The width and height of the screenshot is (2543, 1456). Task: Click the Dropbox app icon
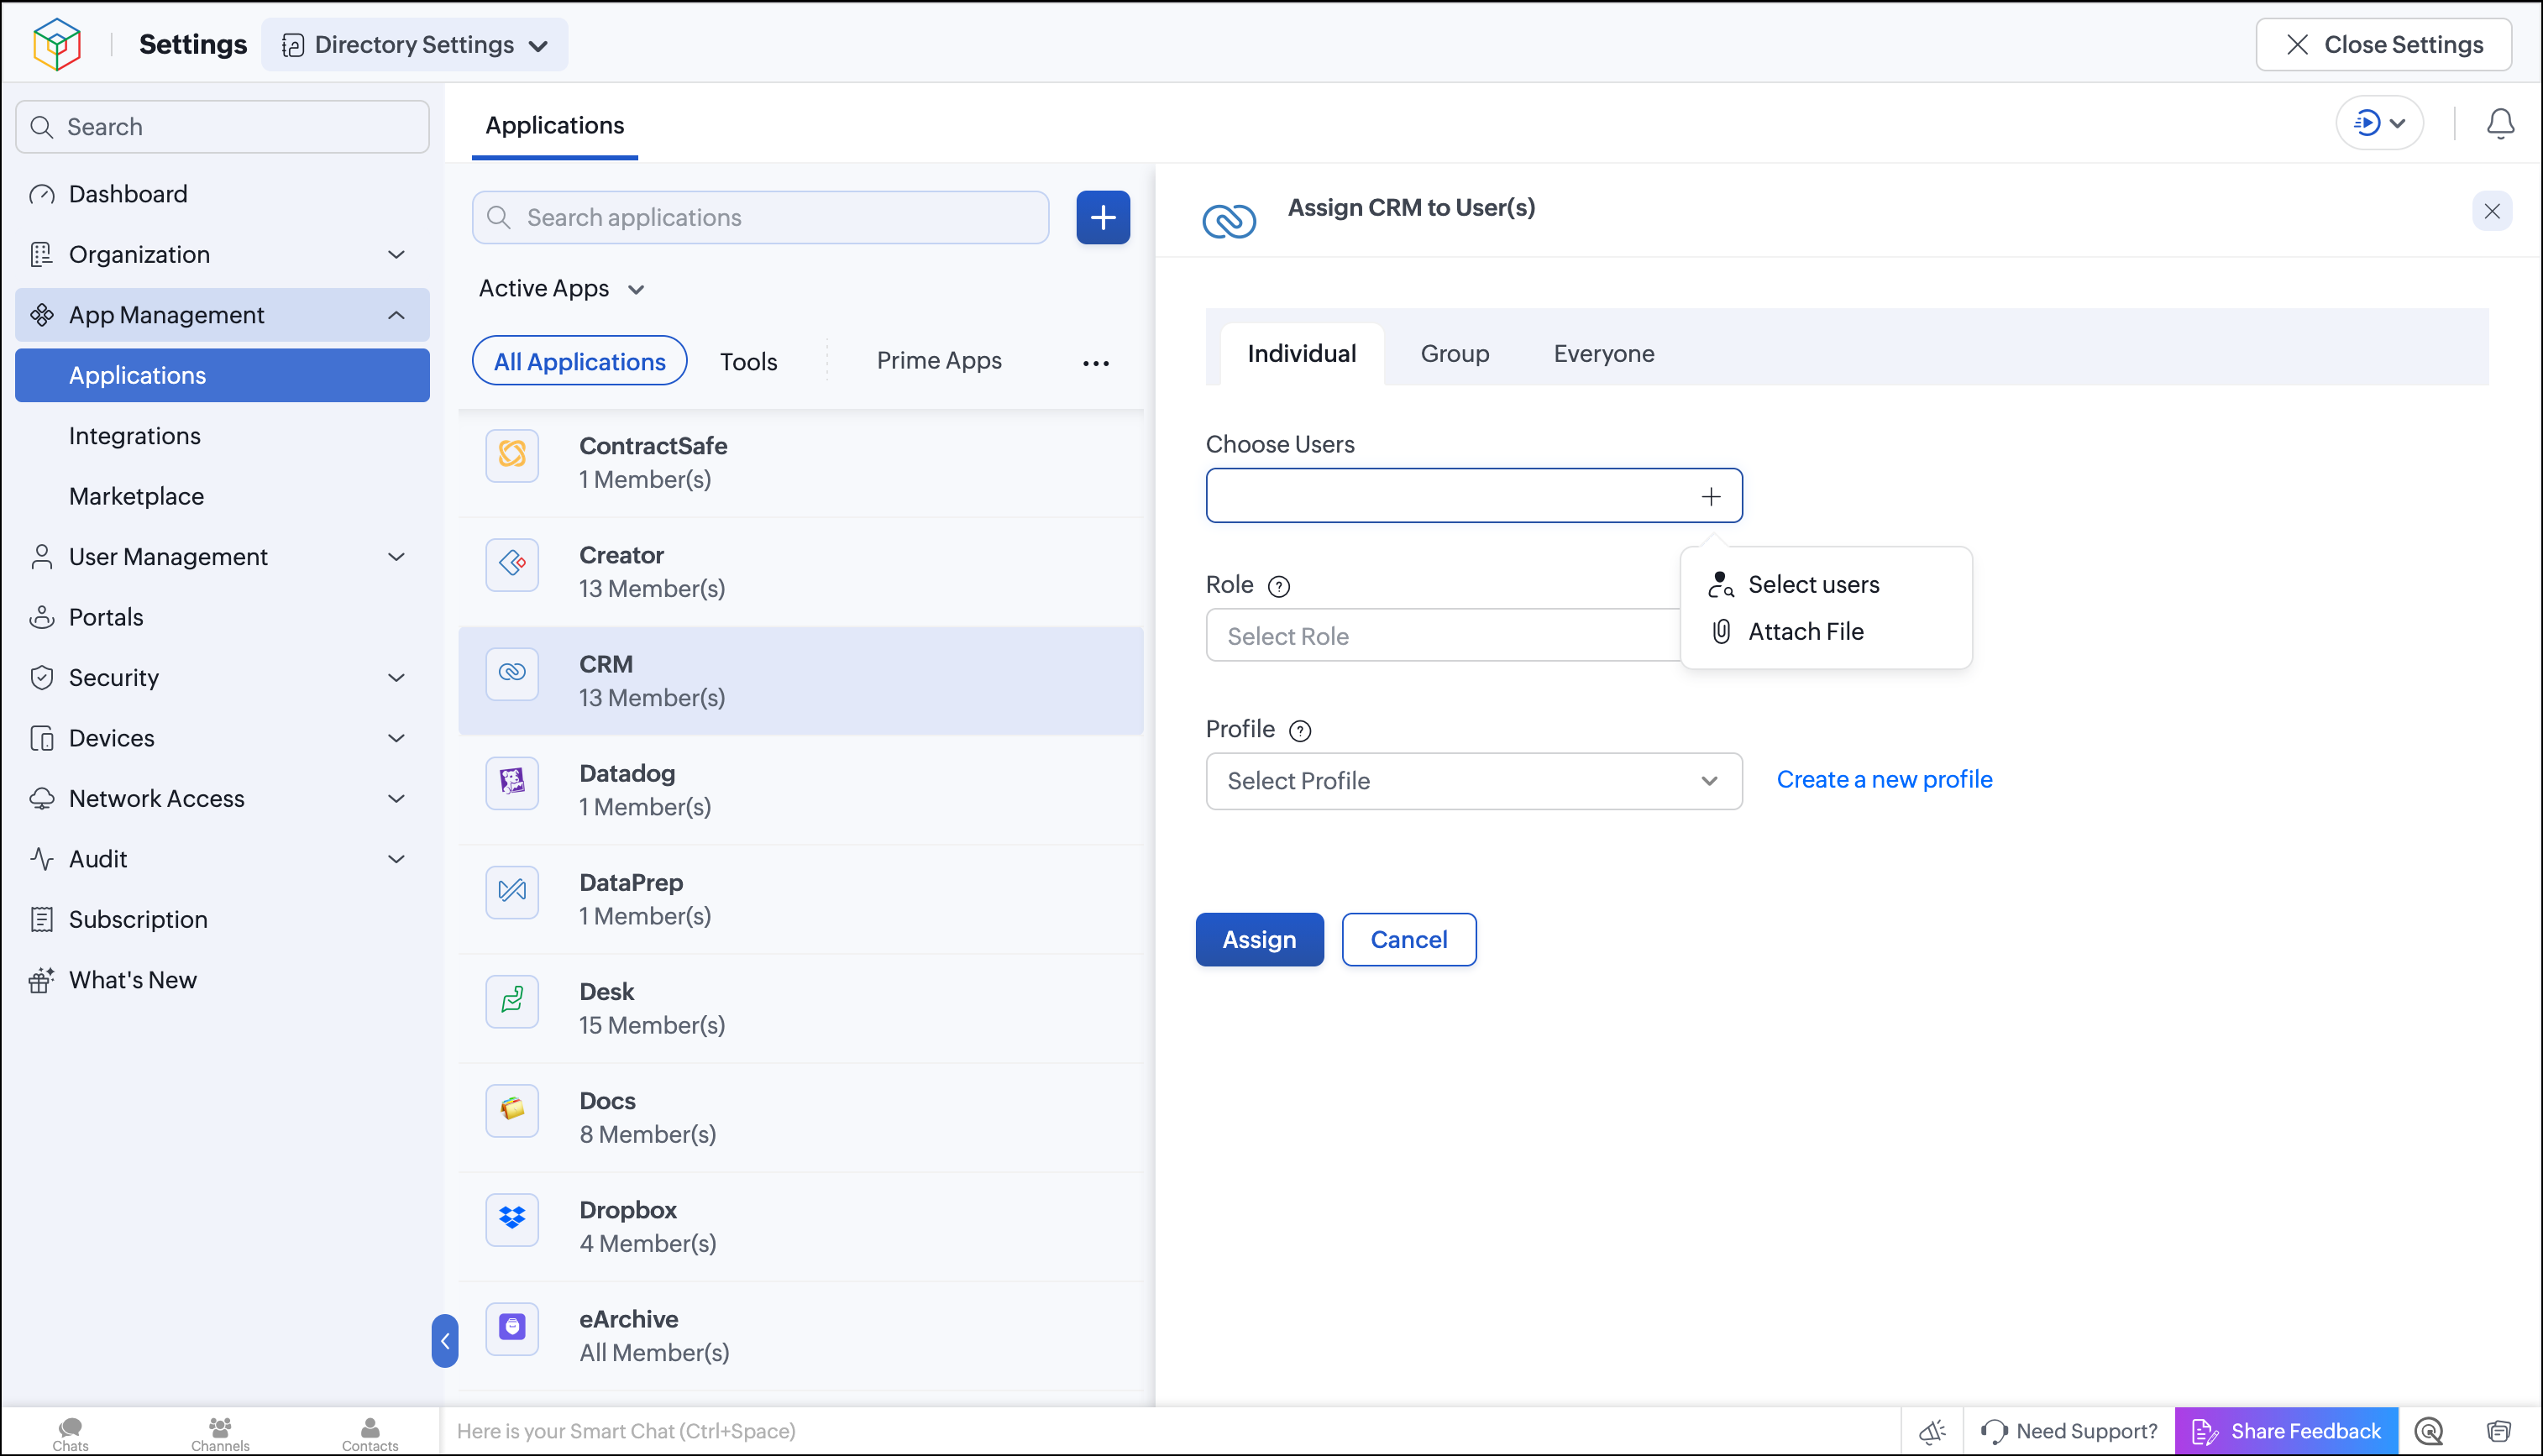coord(512,1218)
